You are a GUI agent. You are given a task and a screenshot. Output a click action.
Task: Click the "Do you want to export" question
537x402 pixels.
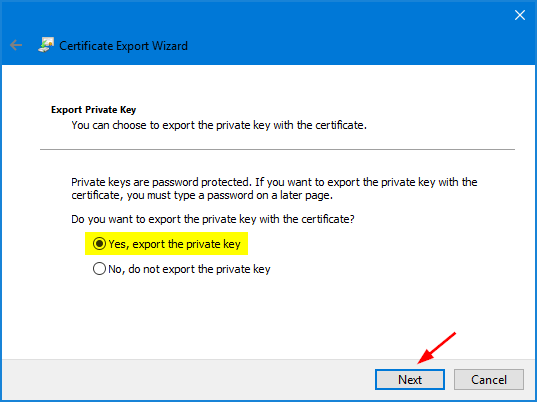(213, 219)
